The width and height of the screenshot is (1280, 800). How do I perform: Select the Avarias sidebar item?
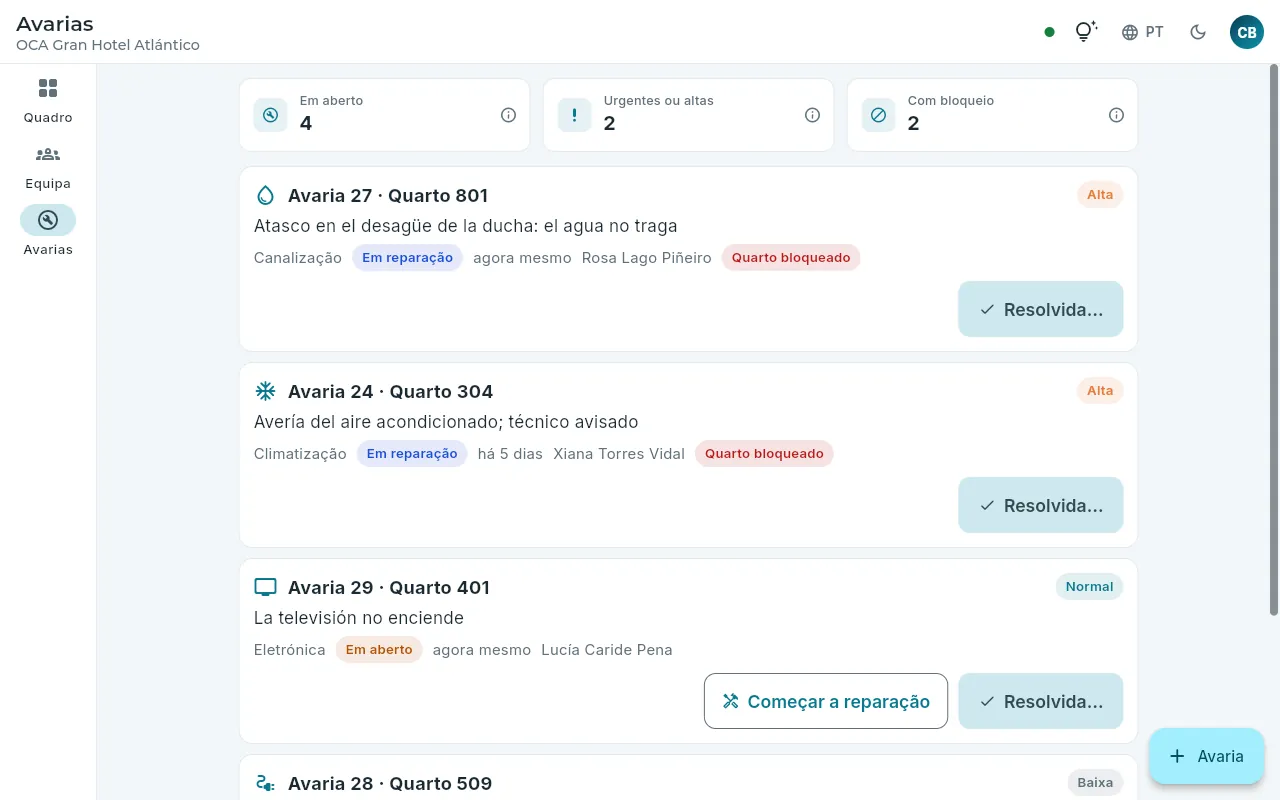[48, 233]
